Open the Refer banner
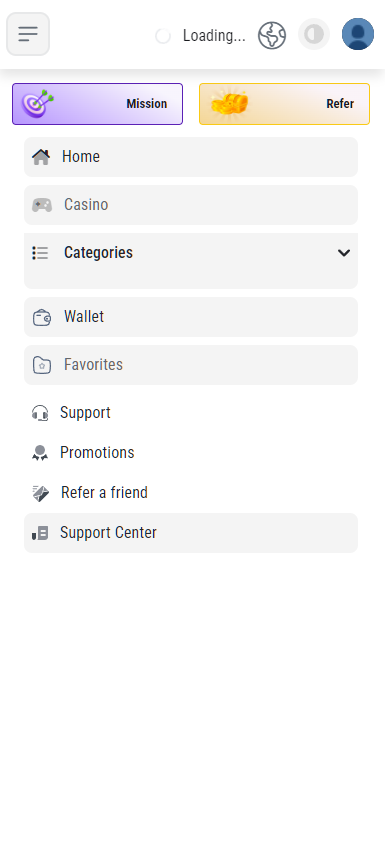This screenshot has height=841, width=385. 284,104
